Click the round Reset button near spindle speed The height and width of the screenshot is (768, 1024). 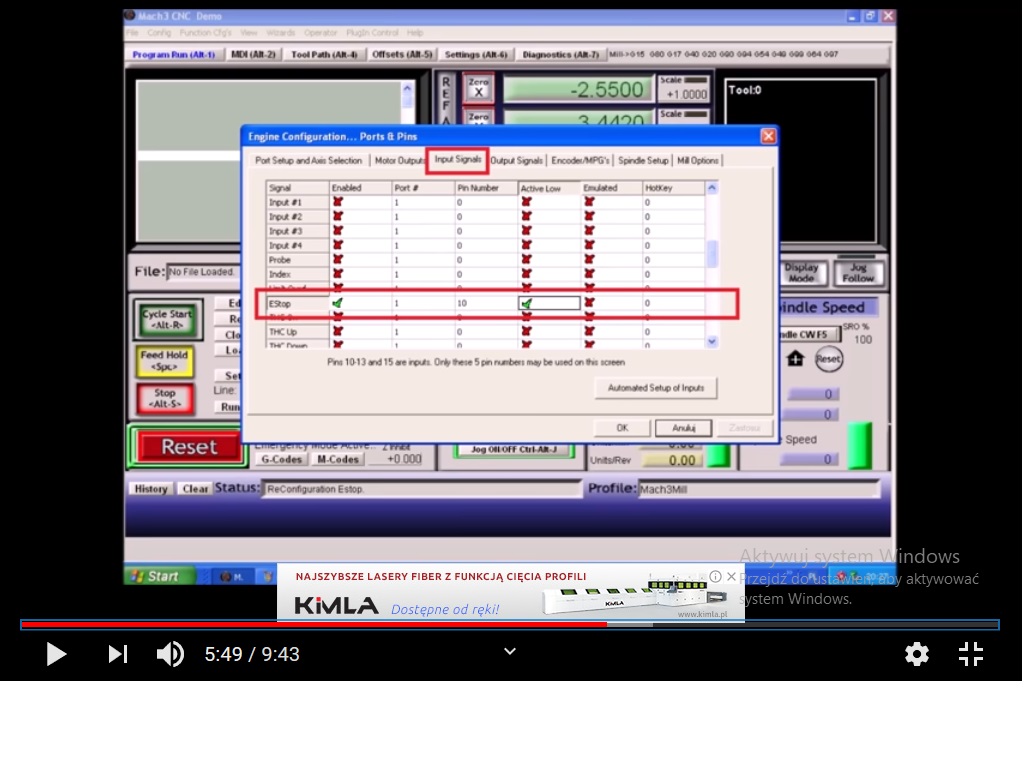click(828, 359)
